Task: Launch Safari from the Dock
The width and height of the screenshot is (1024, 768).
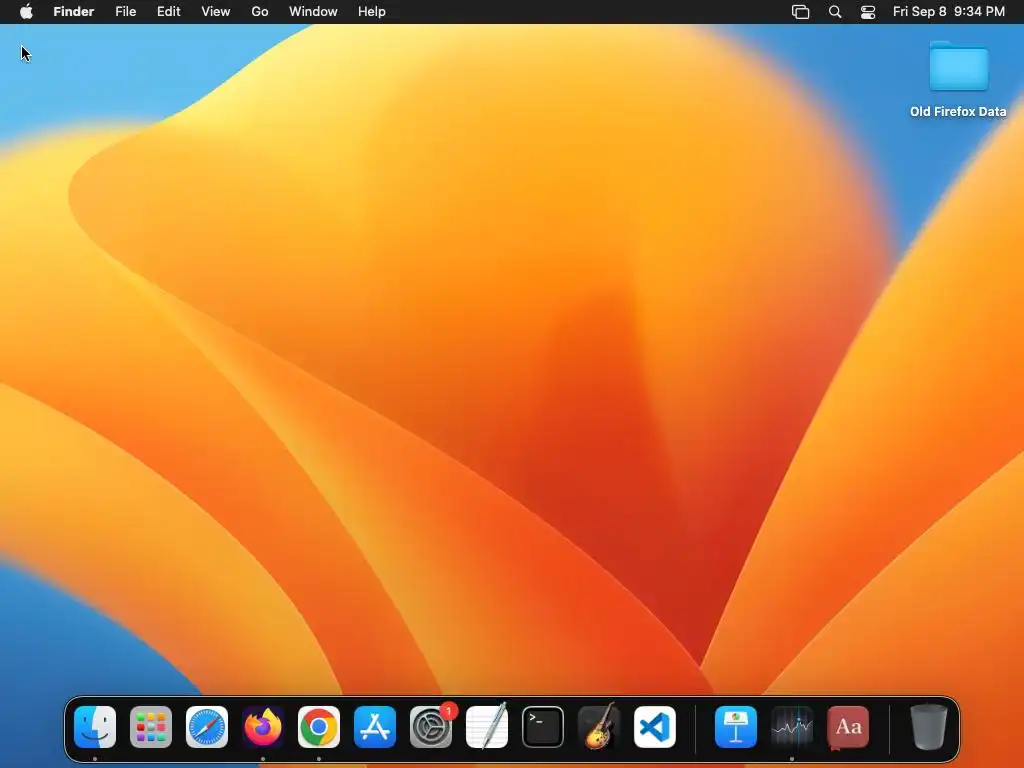Action: coord(207,727)
